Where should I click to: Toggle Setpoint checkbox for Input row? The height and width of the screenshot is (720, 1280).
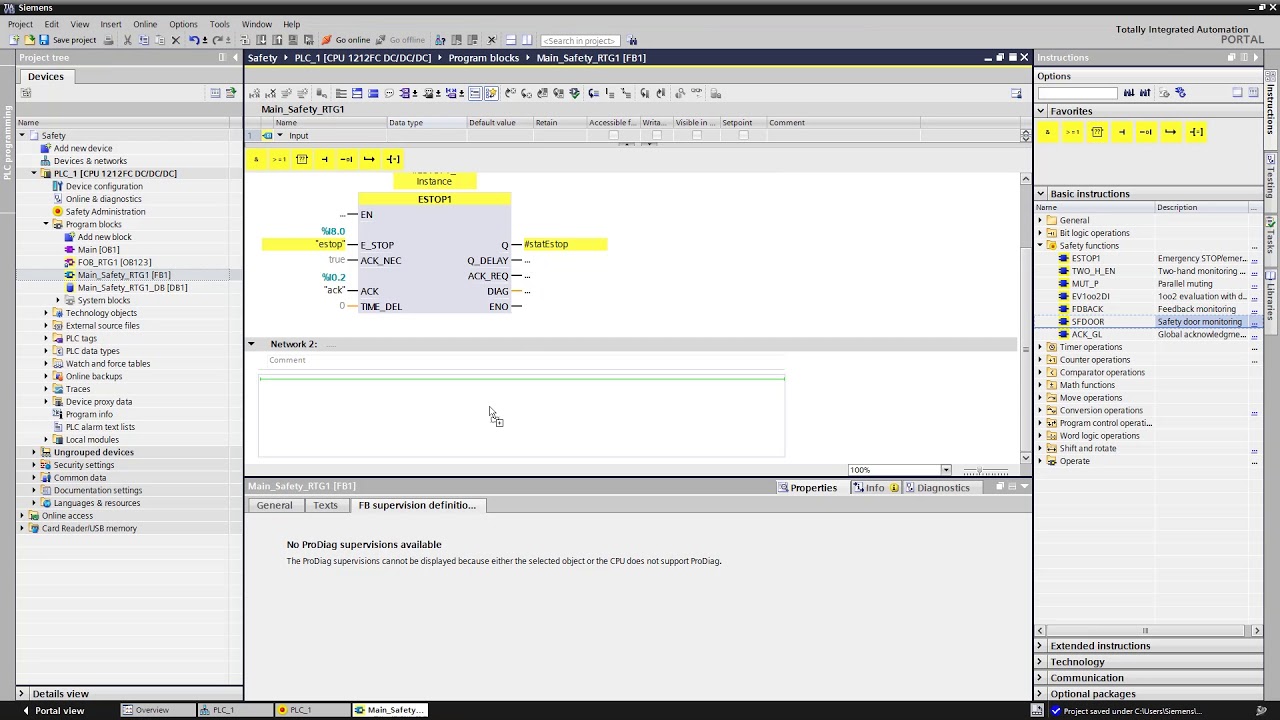click(743, 135)
